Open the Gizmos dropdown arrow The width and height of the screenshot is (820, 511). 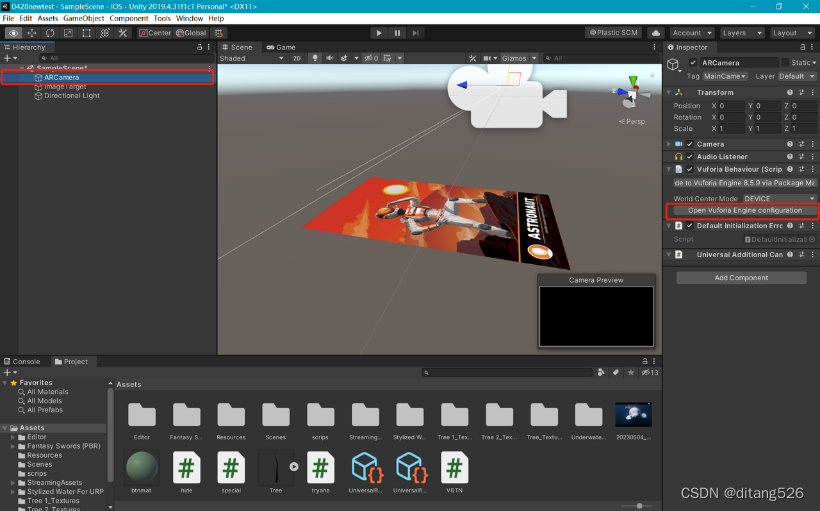(534, 58)
